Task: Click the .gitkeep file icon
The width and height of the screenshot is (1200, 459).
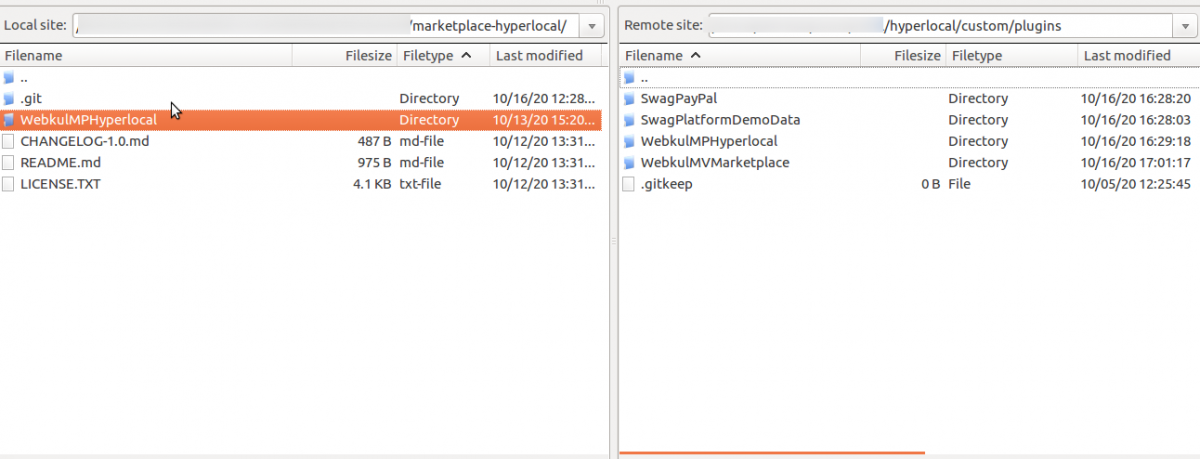Action: point(629,184)
